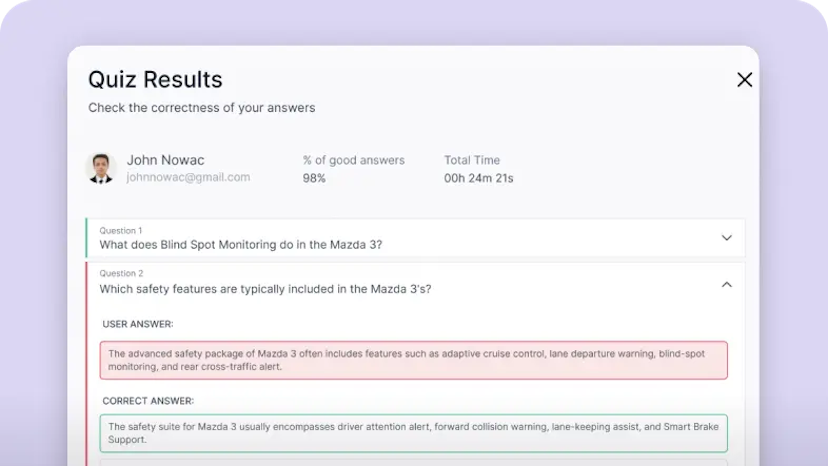Image resolution: width=828 pixels, height=466 pixels.
Task: Click the johnnowac@gmail.com email address
Action: tap(188, 177)
